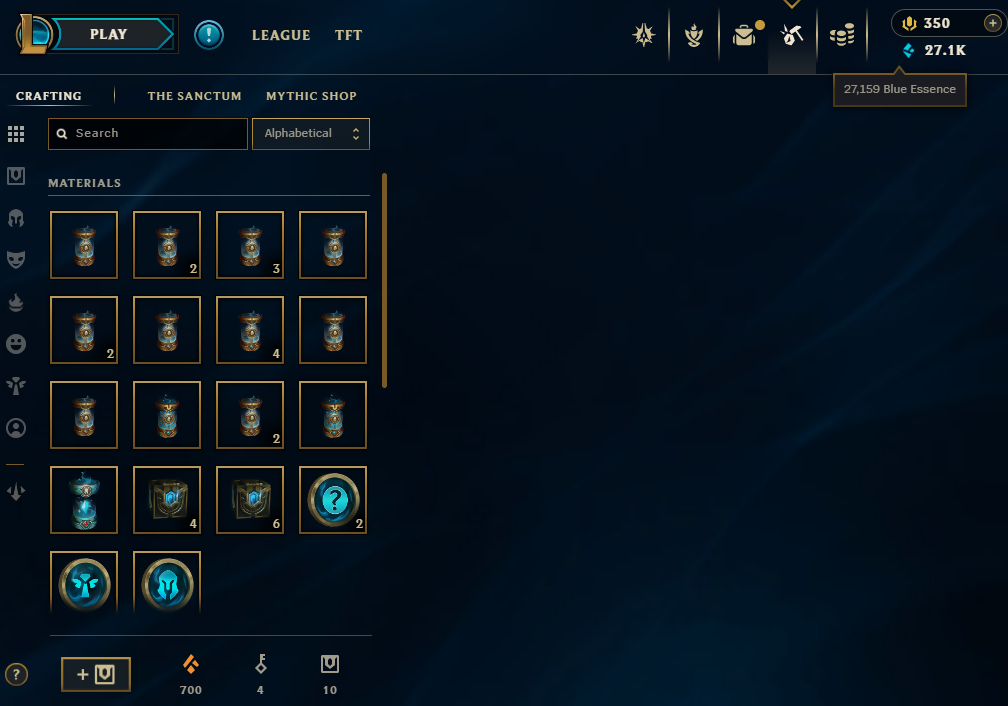Select the skins mask filter in sidebar
This screenshot has width=1008, height=706.
[x=16, y=260]
